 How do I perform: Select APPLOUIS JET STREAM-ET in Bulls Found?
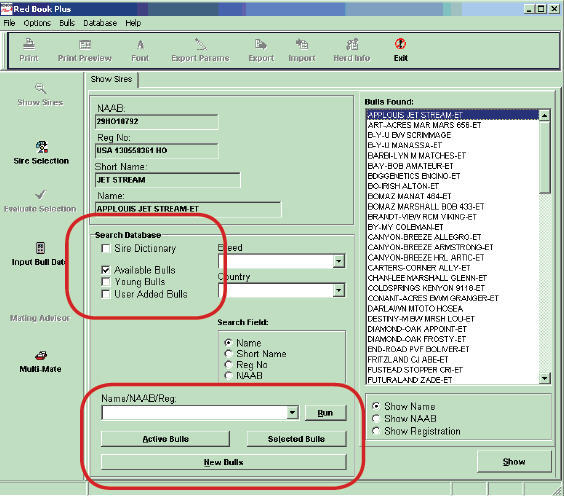pos(452,115)
